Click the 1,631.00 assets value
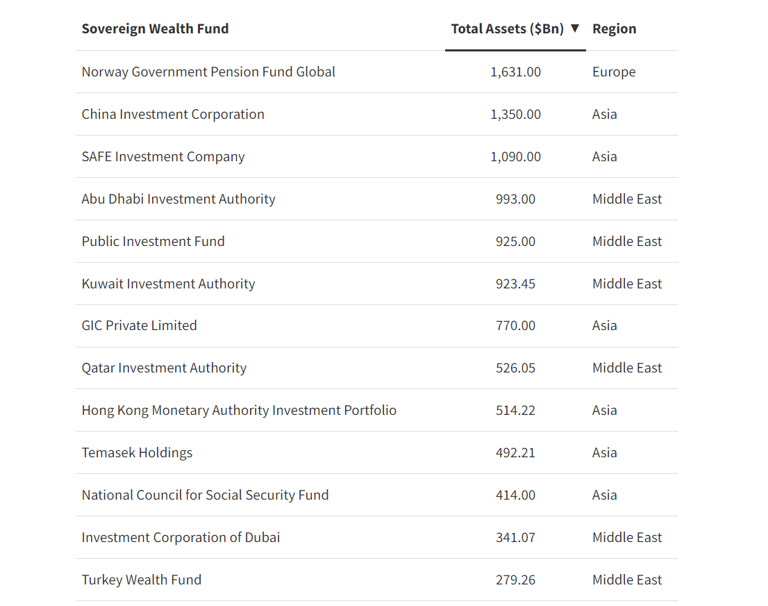 tap(516, 72)
